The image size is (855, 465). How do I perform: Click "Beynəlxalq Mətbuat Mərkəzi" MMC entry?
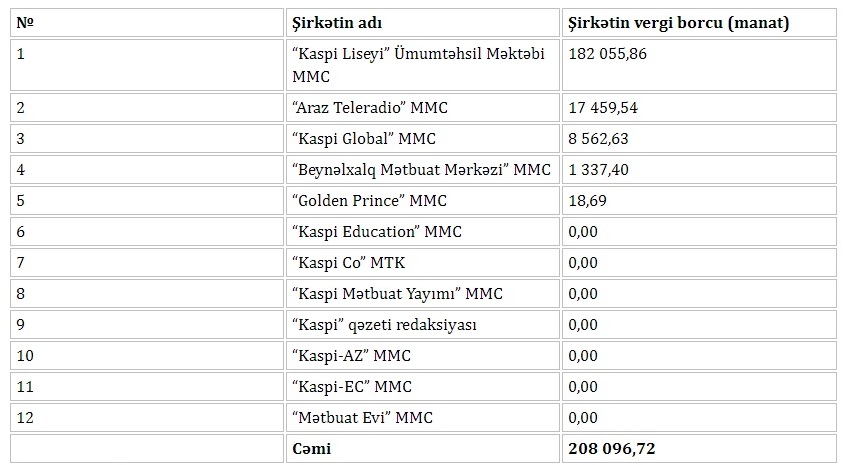421,170
